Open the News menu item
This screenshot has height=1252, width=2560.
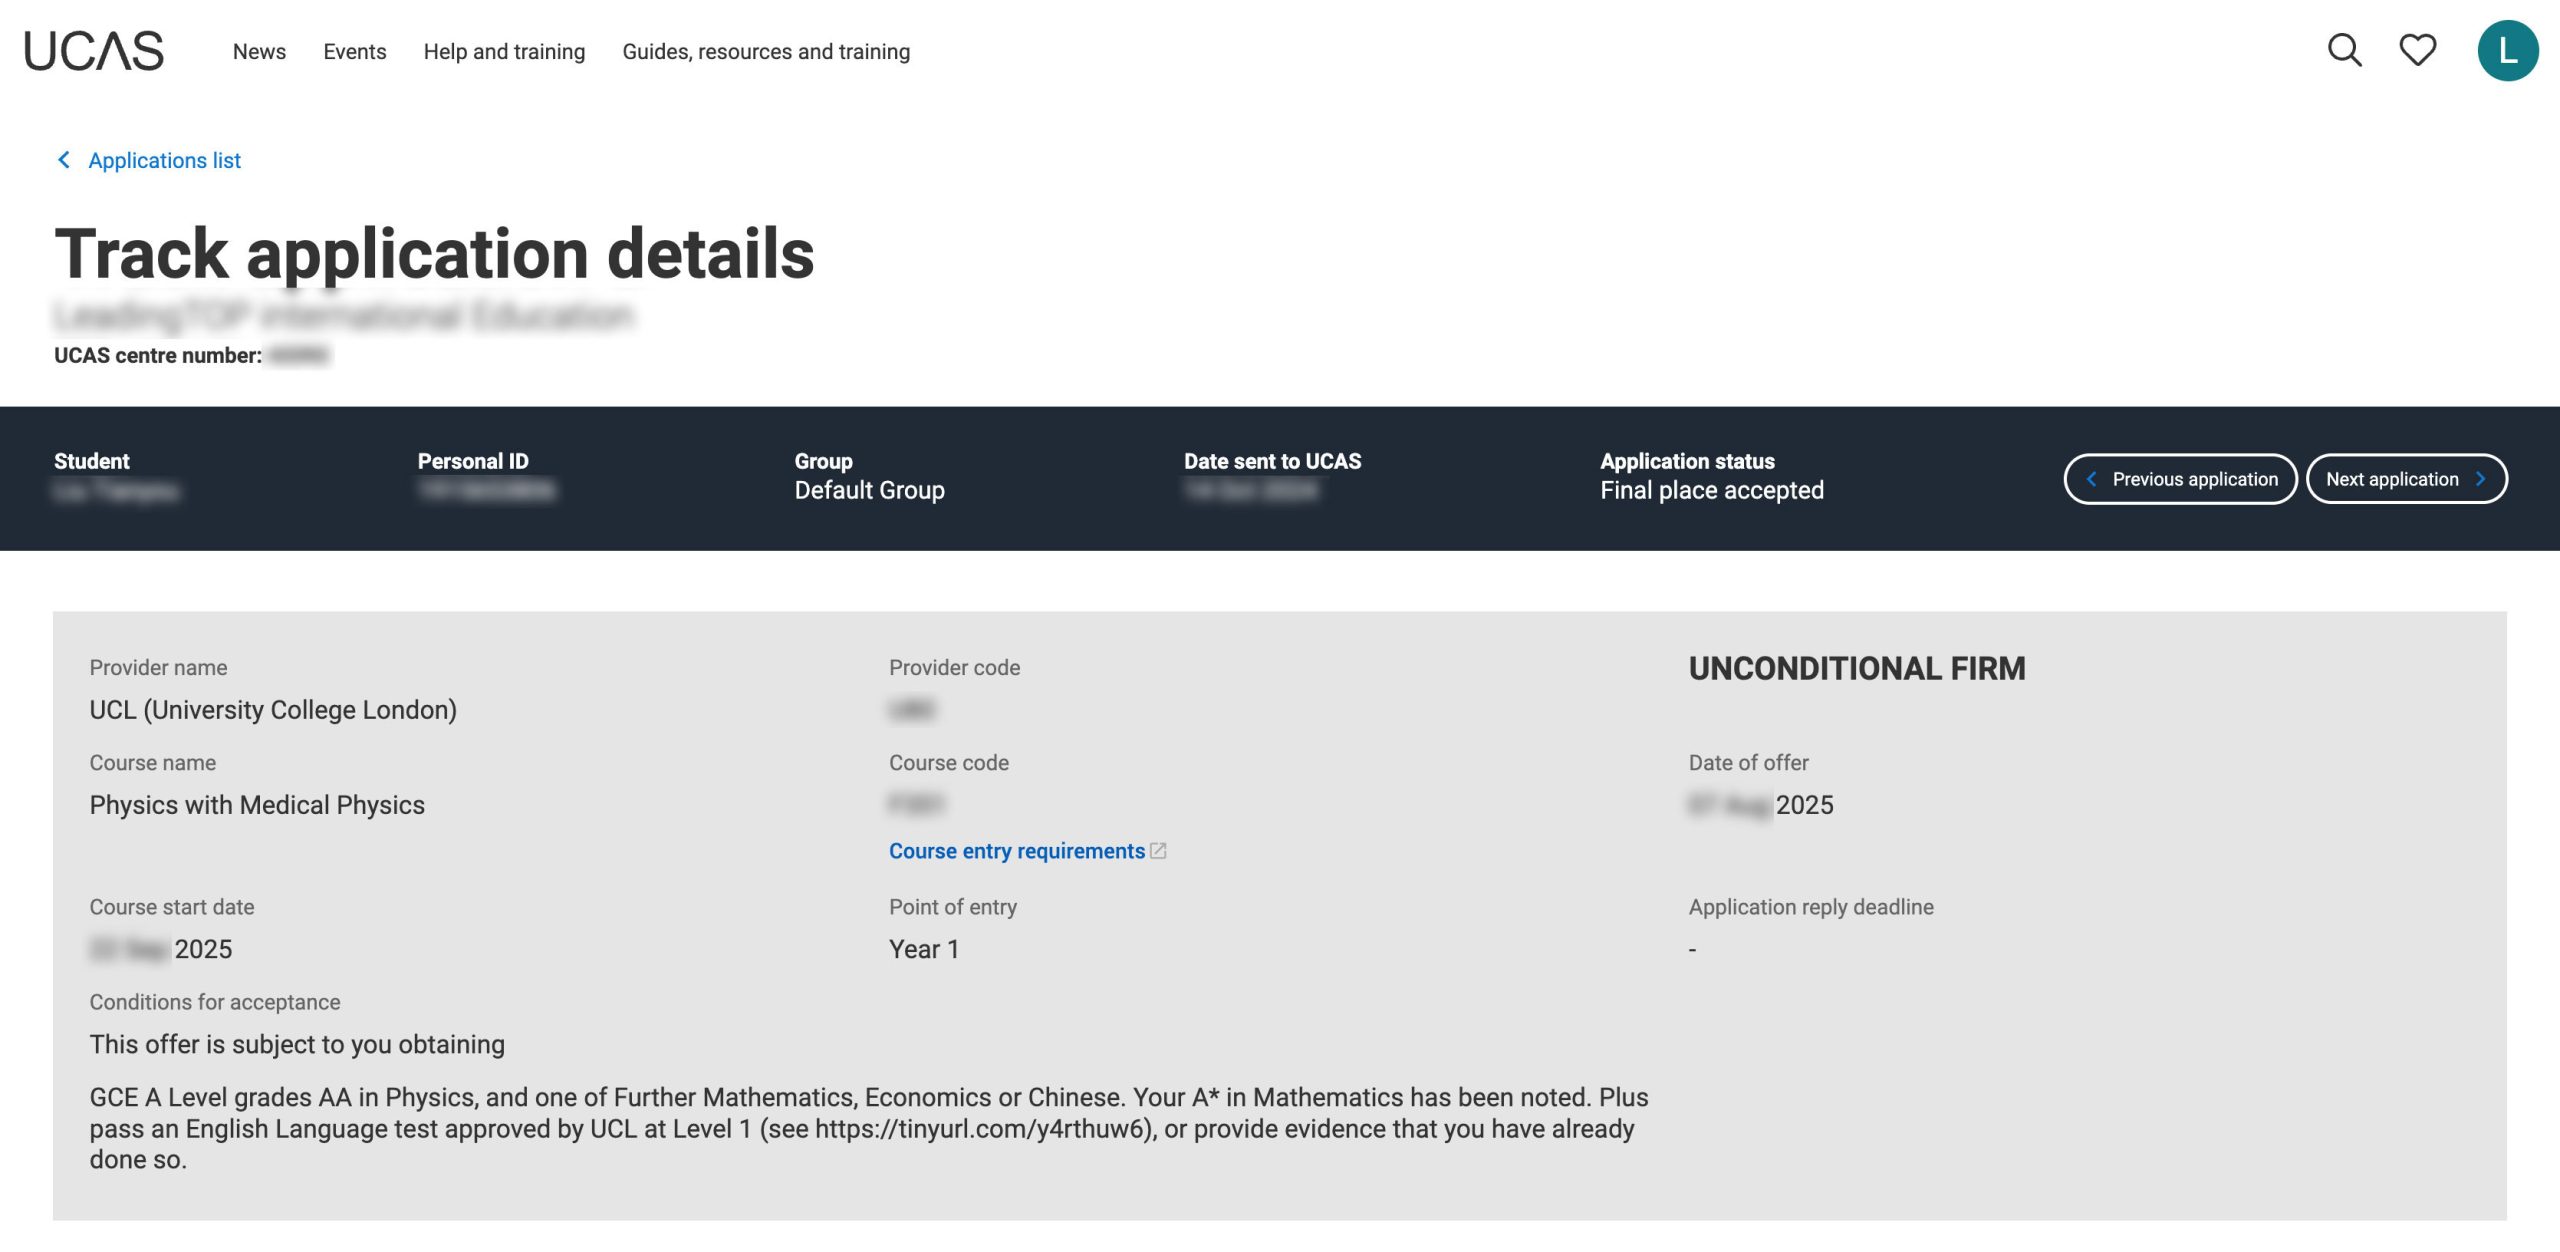259,52
